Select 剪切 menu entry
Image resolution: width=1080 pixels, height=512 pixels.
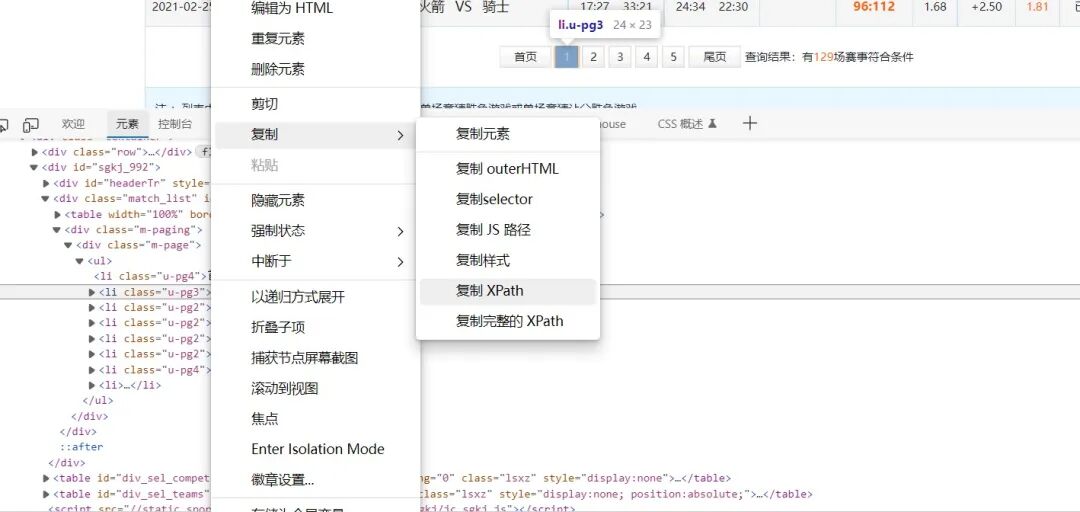click(x=264, y=104)
